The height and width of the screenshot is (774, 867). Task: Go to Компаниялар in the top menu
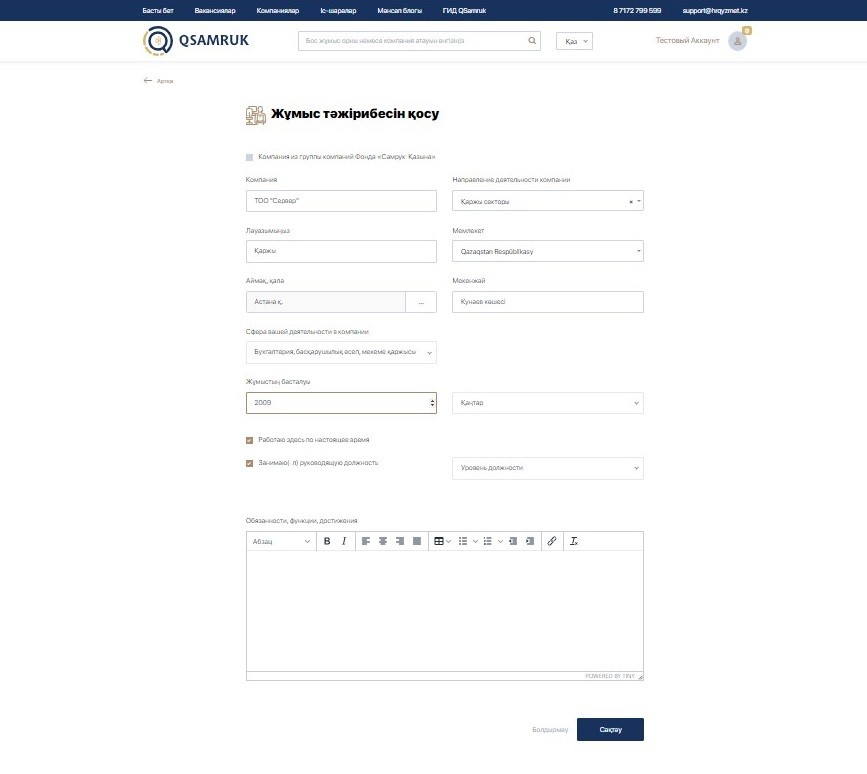(x=277, y=10)
